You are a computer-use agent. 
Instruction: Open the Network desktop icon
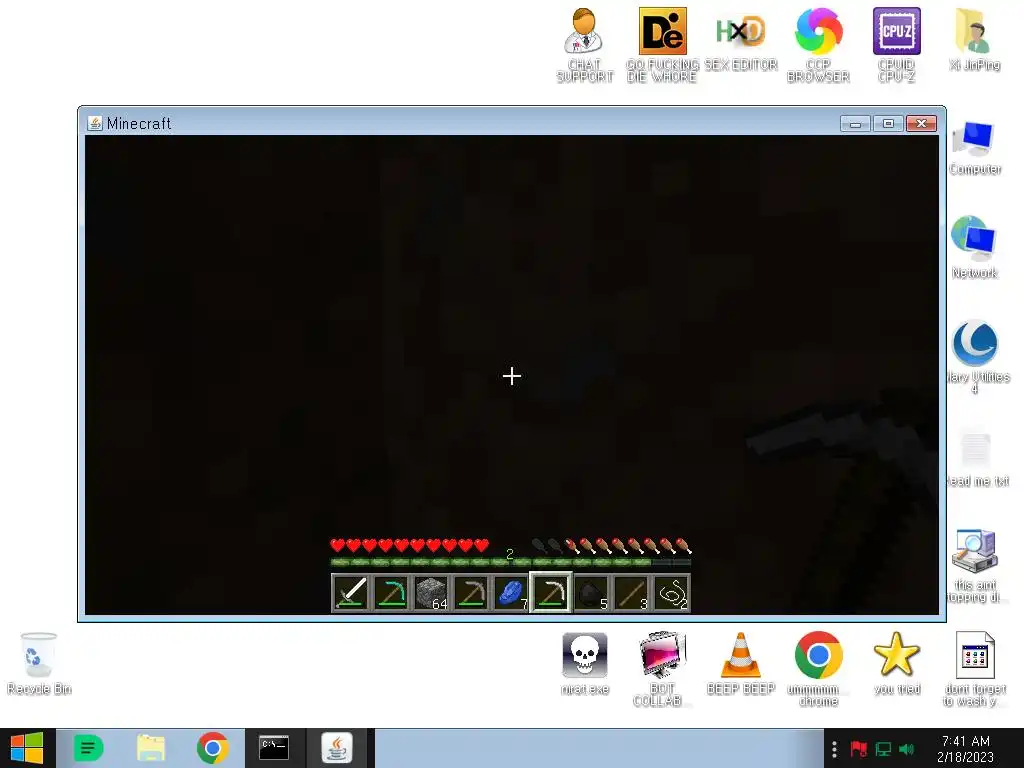pos(974,247)
